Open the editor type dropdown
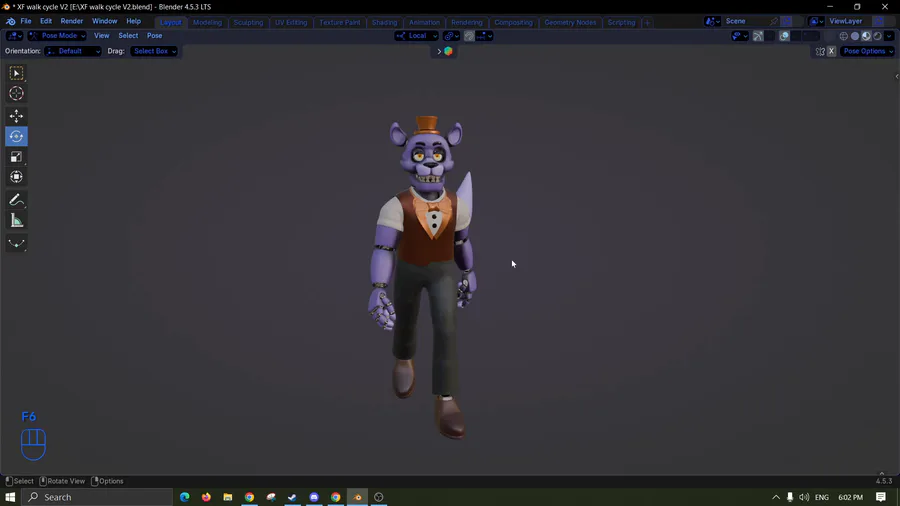Screen dimensions: 900x506 [x=14, y=36]
